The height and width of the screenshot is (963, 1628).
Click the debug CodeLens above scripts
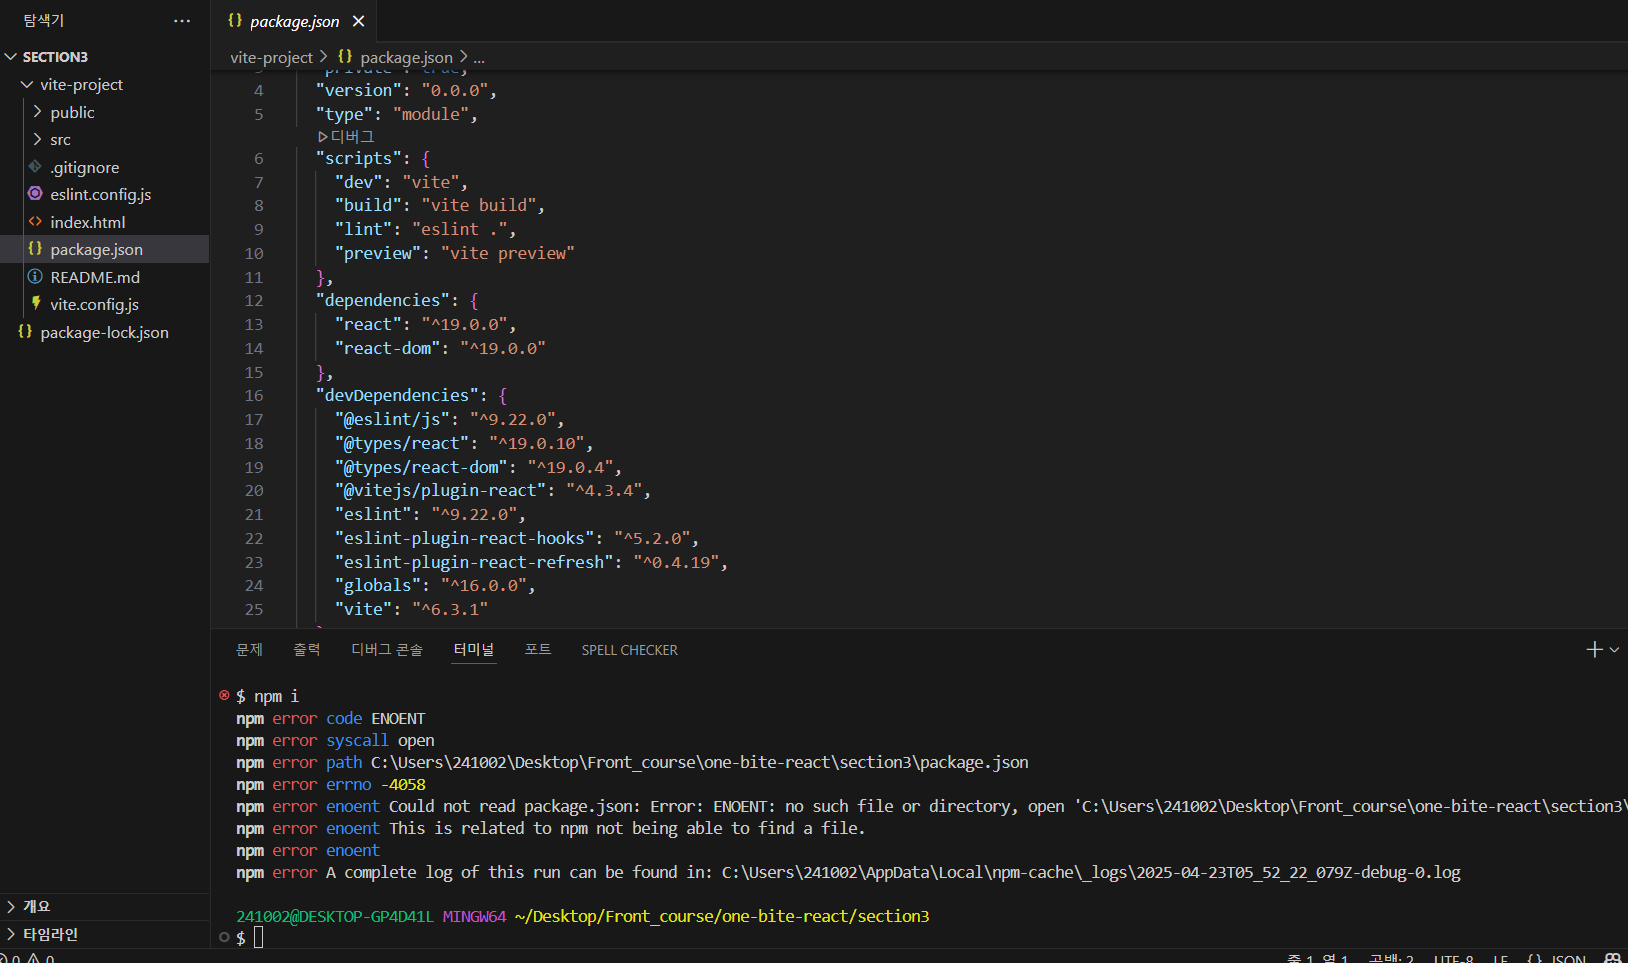[x=346, y=136]
